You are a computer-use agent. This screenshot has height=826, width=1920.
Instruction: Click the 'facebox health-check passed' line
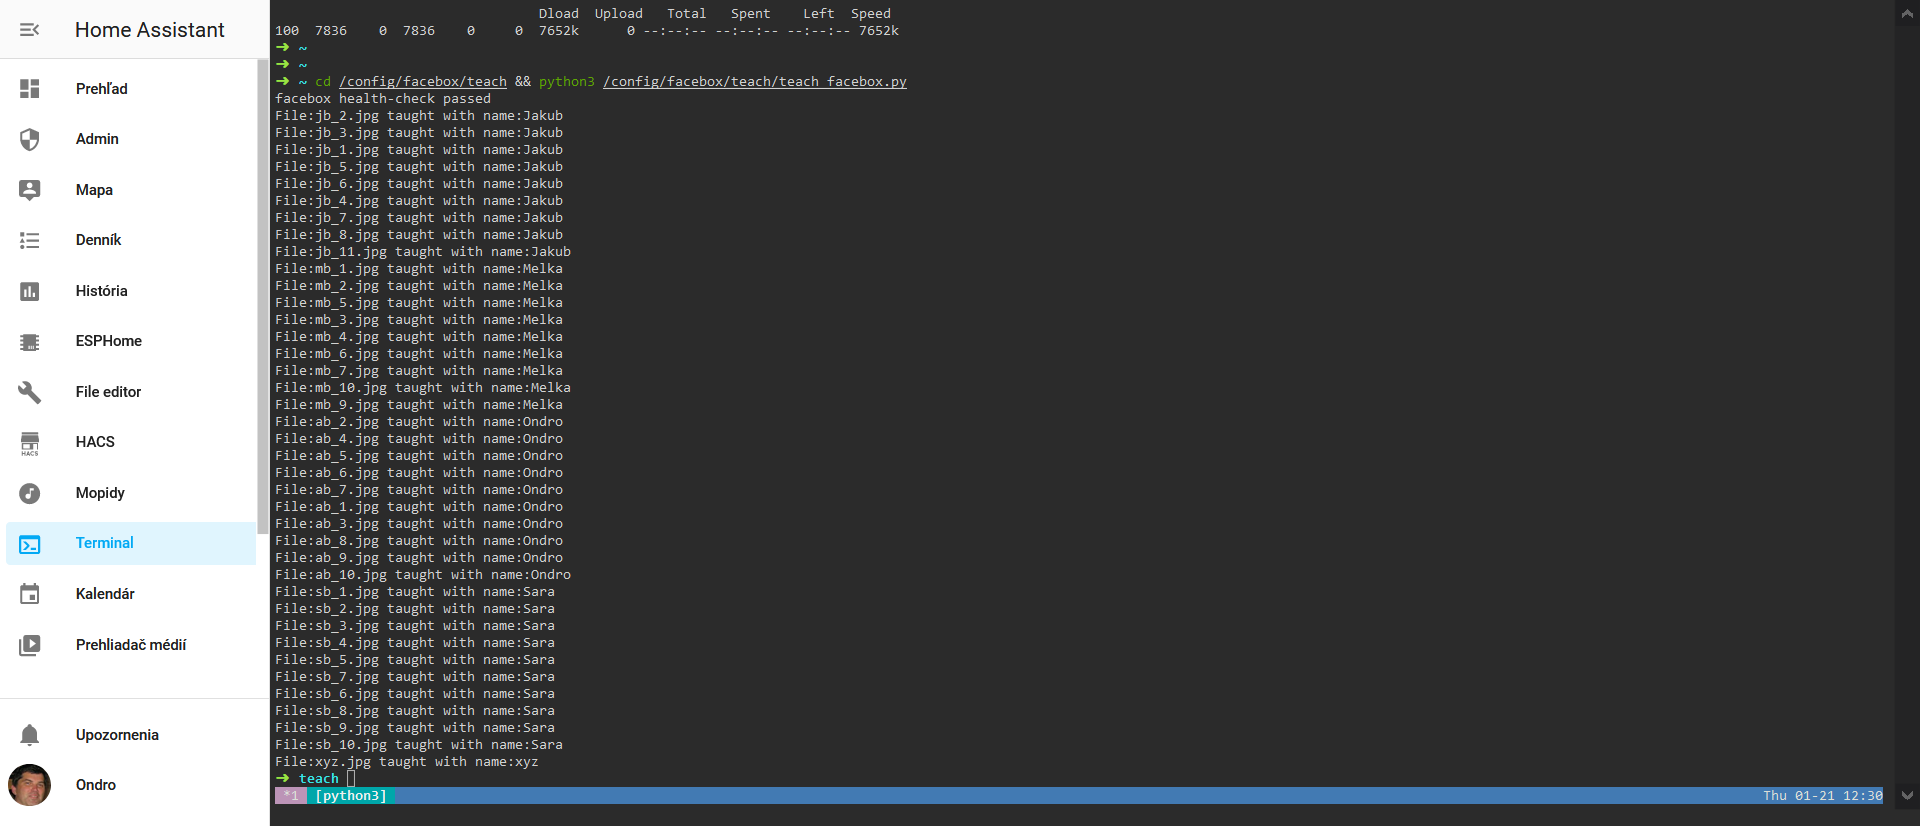coord(383,99)
